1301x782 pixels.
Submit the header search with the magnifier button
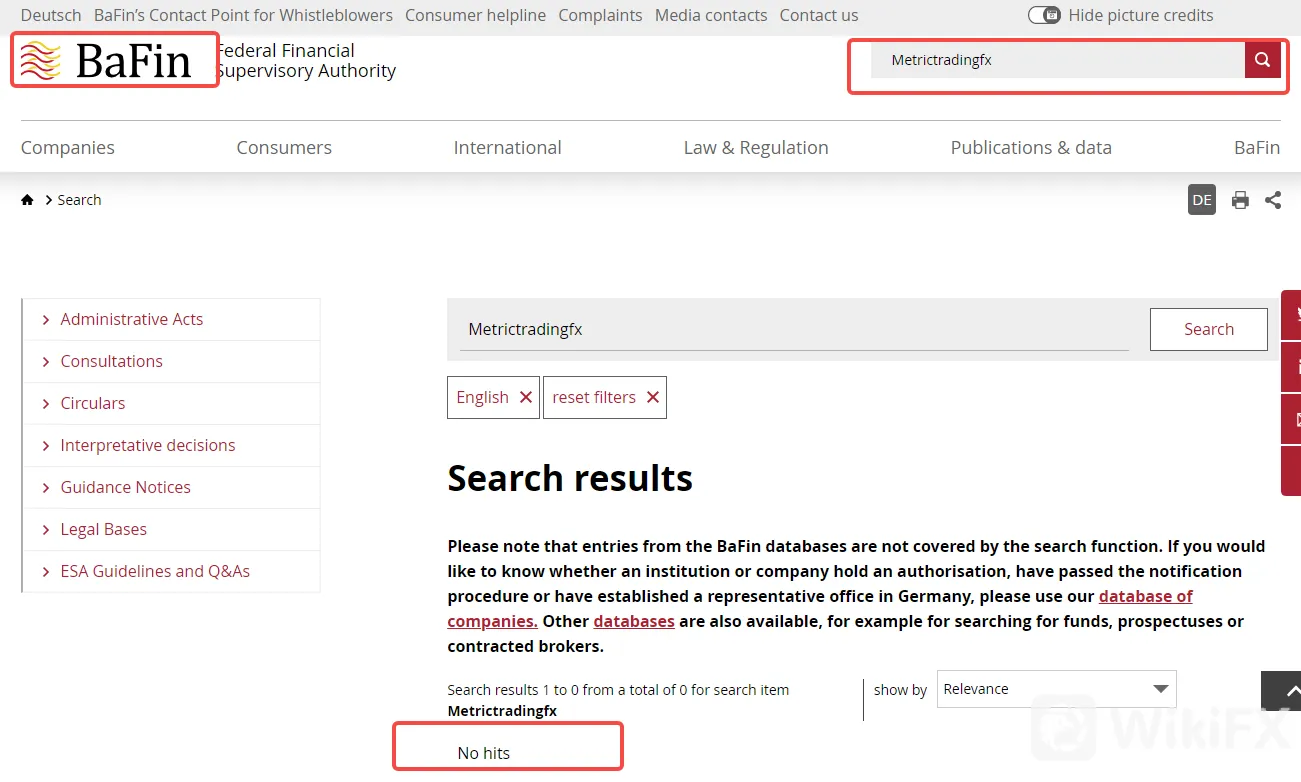click(x=1262, y=60)
